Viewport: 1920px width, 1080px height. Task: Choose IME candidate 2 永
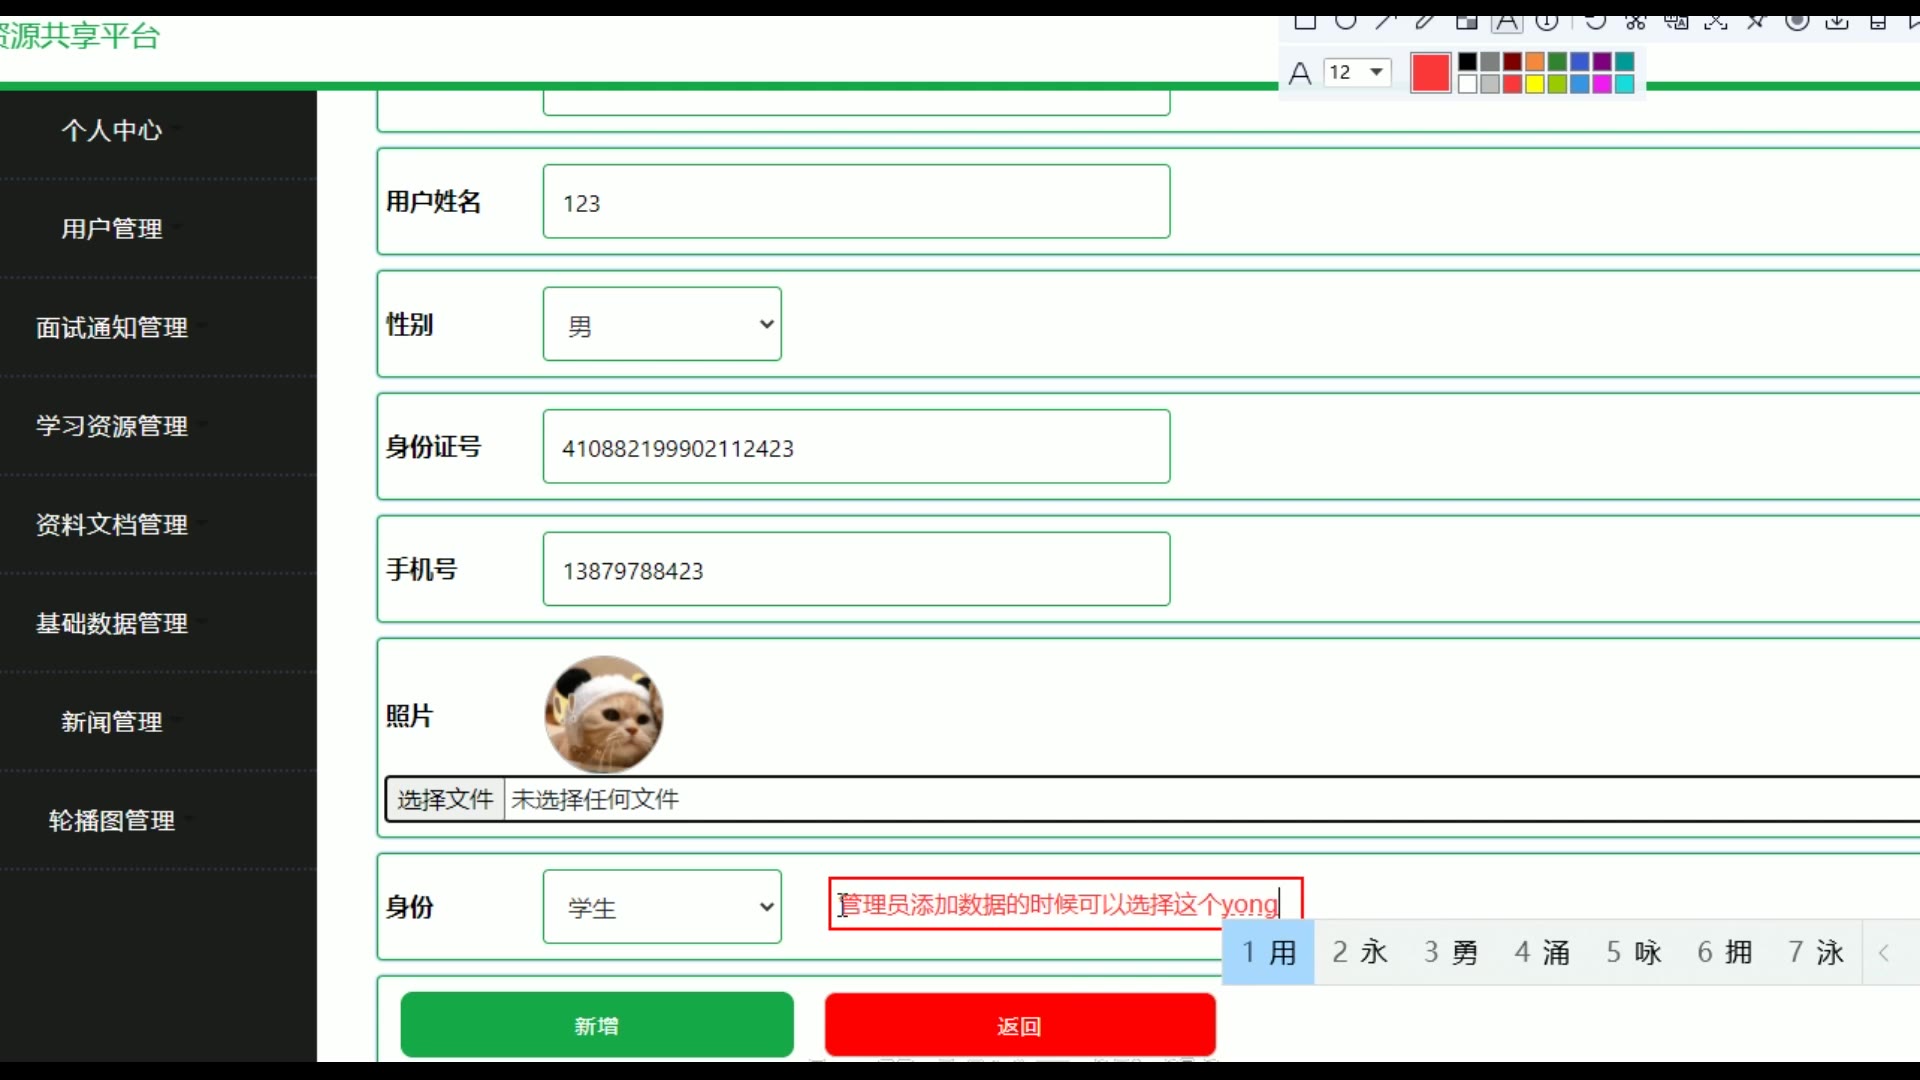(1360, 952)
